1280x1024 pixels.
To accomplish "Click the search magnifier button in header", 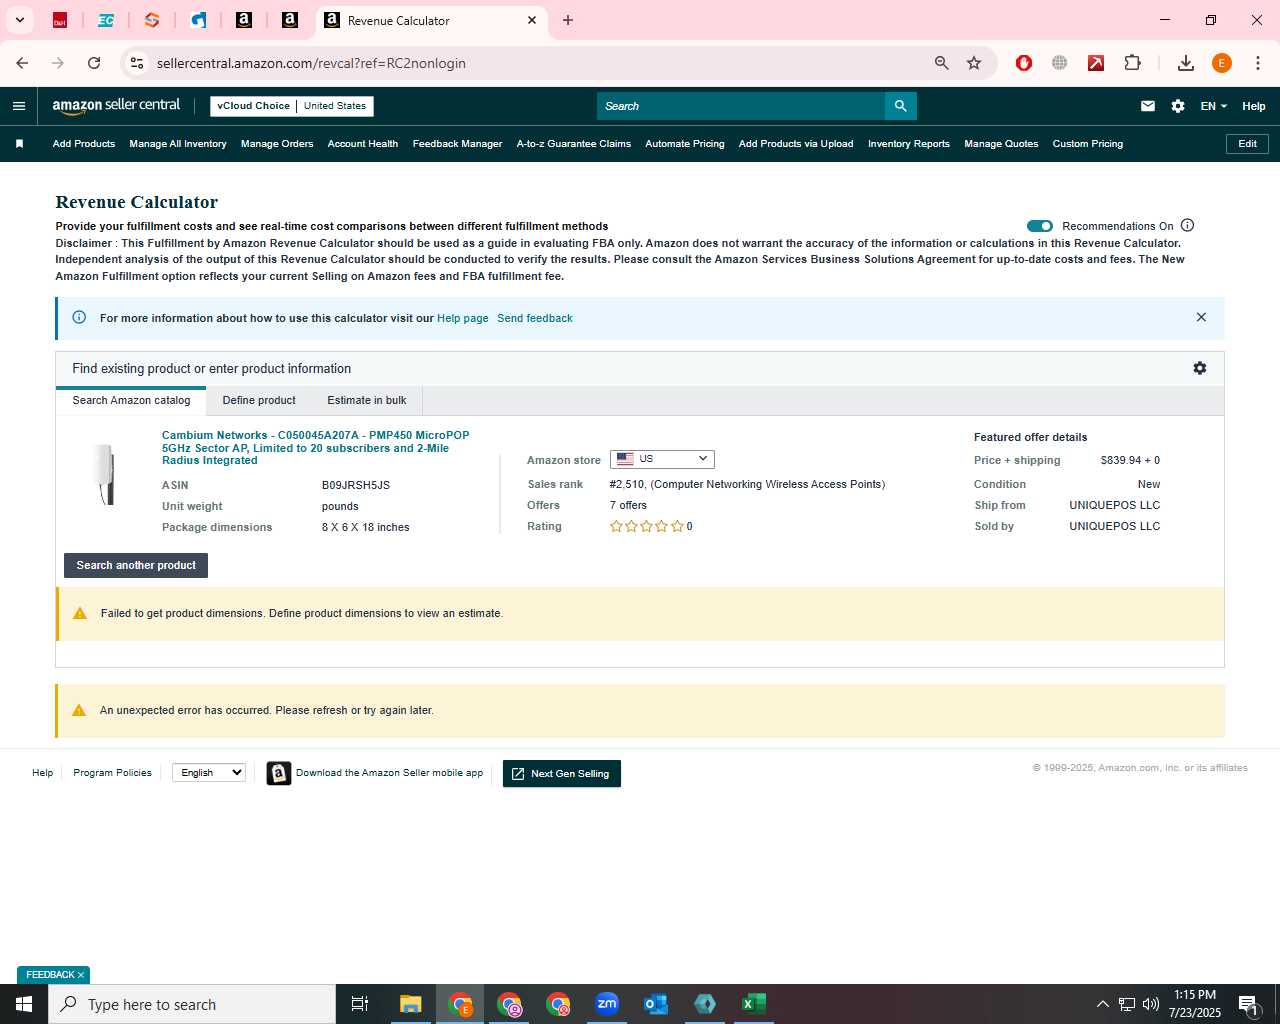I will (901, 106).
